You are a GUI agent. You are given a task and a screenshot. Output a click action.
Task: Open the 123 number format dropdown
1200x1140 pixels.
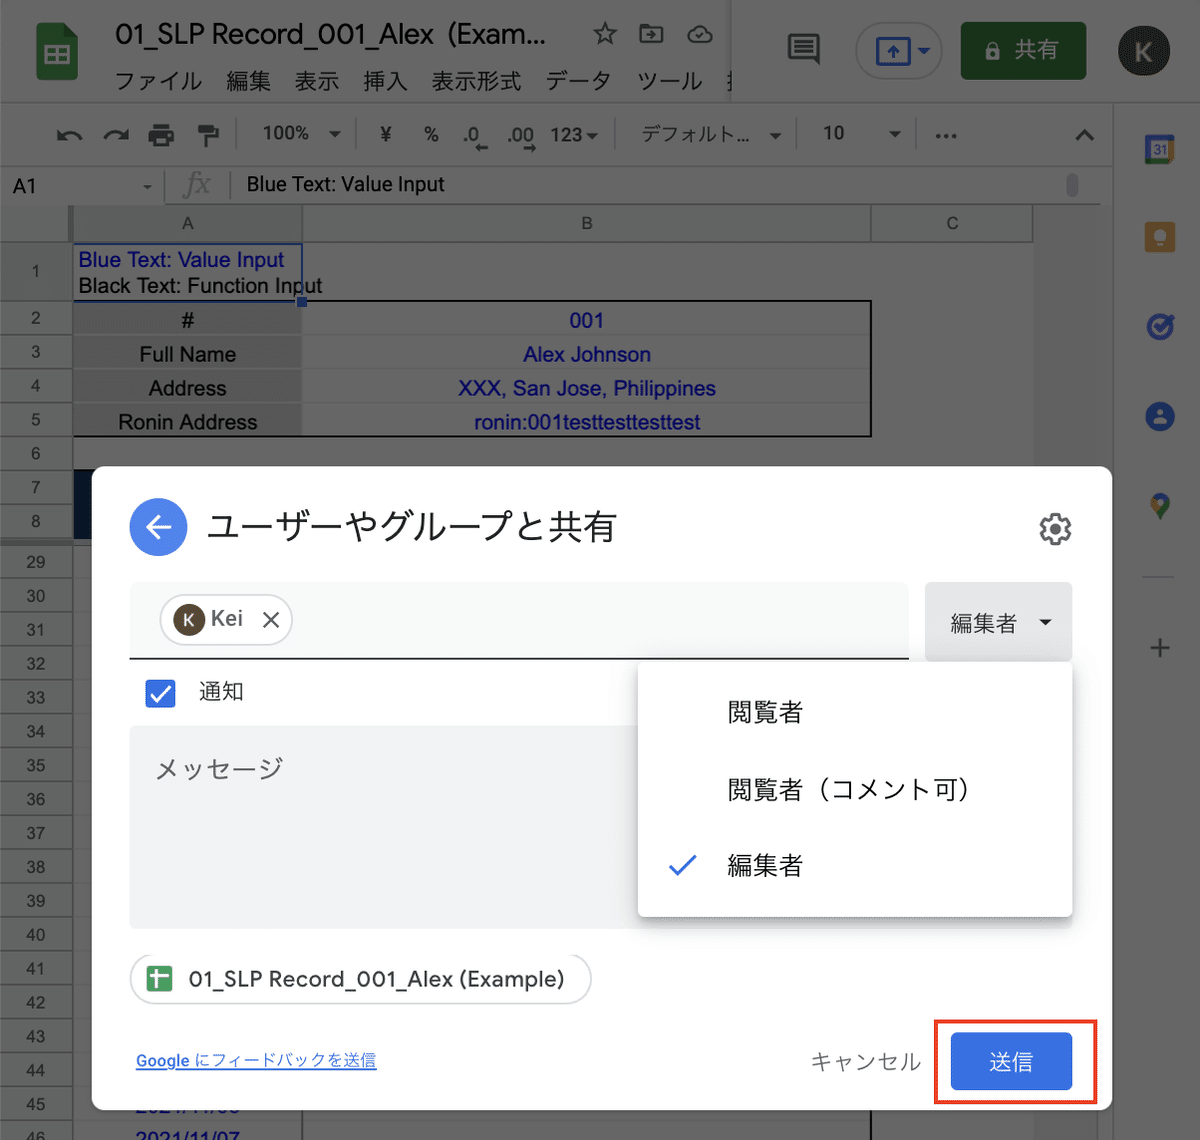click(574, 134)
